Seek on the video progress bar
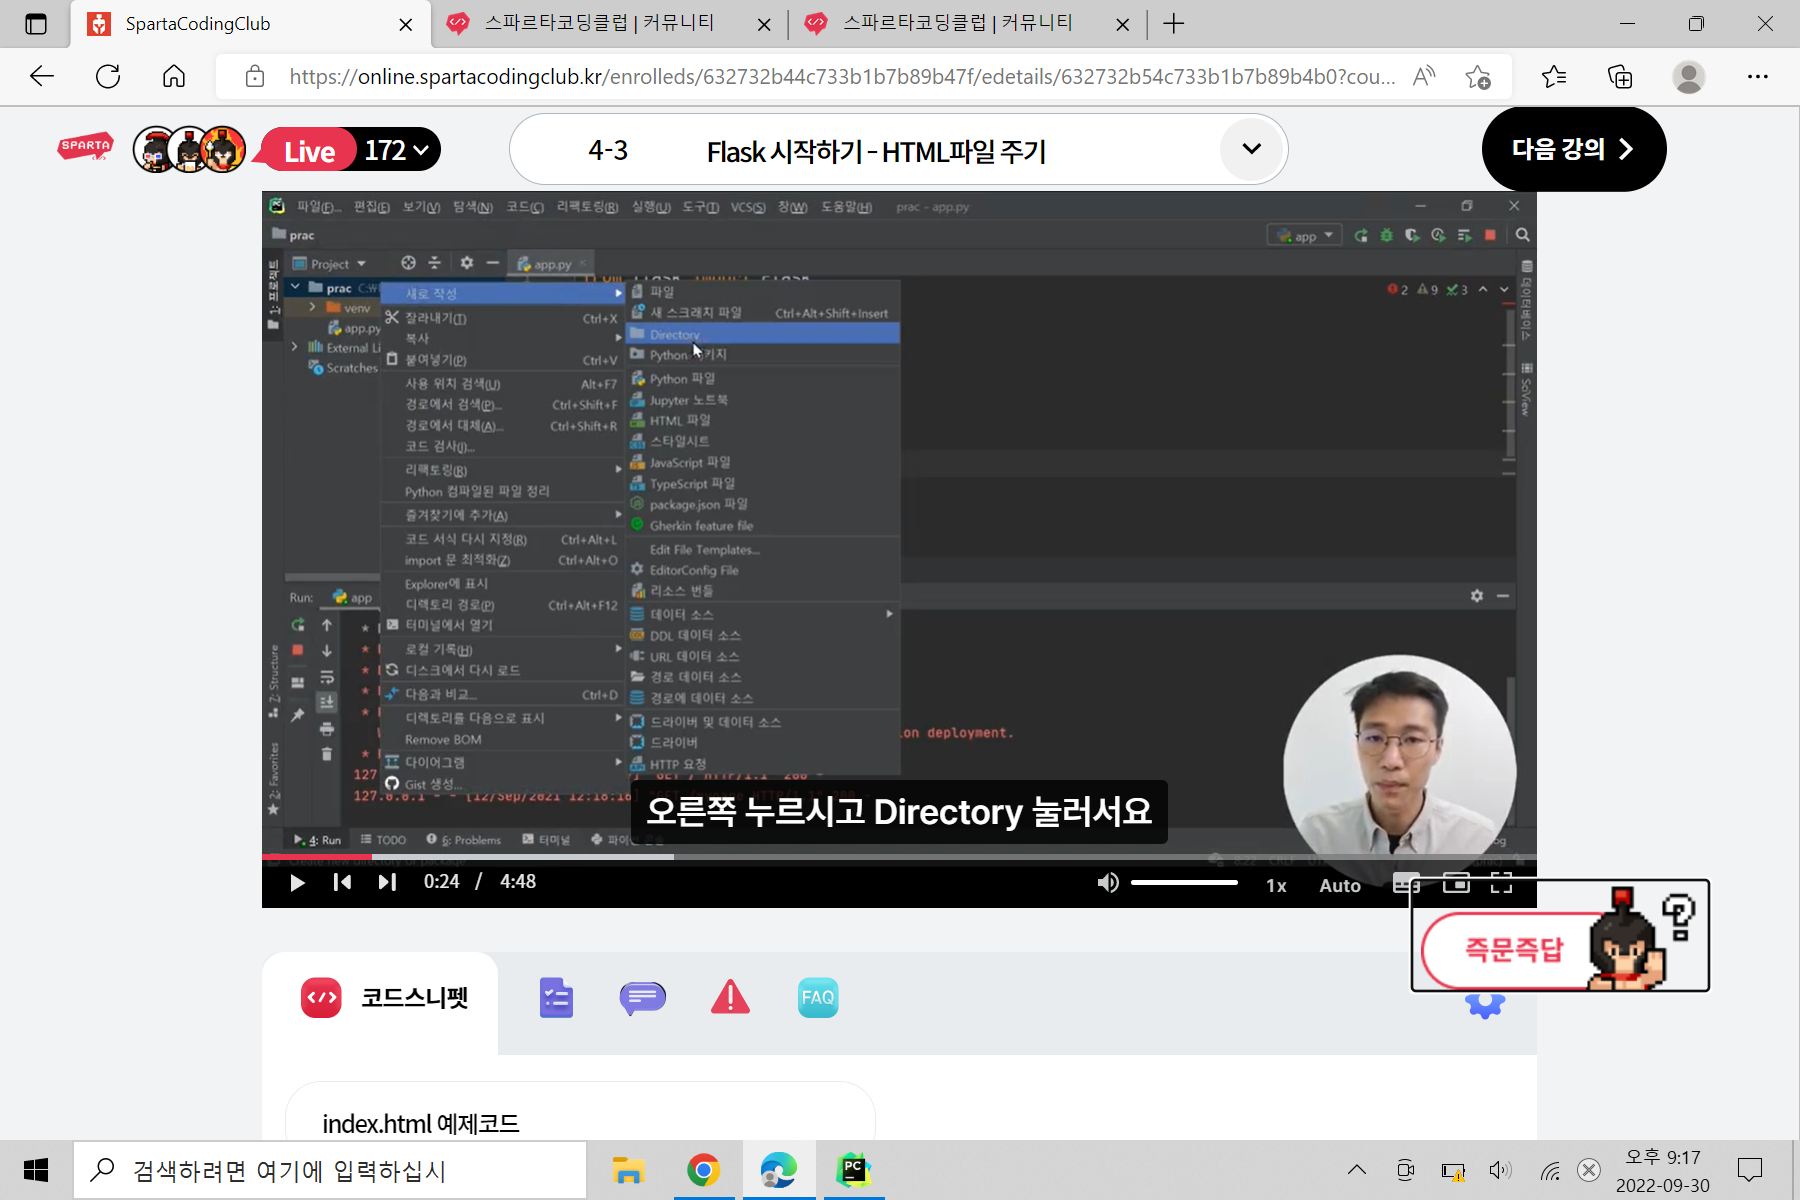The height and width of the screenshot is (1200, 1800). pos(899,857)
